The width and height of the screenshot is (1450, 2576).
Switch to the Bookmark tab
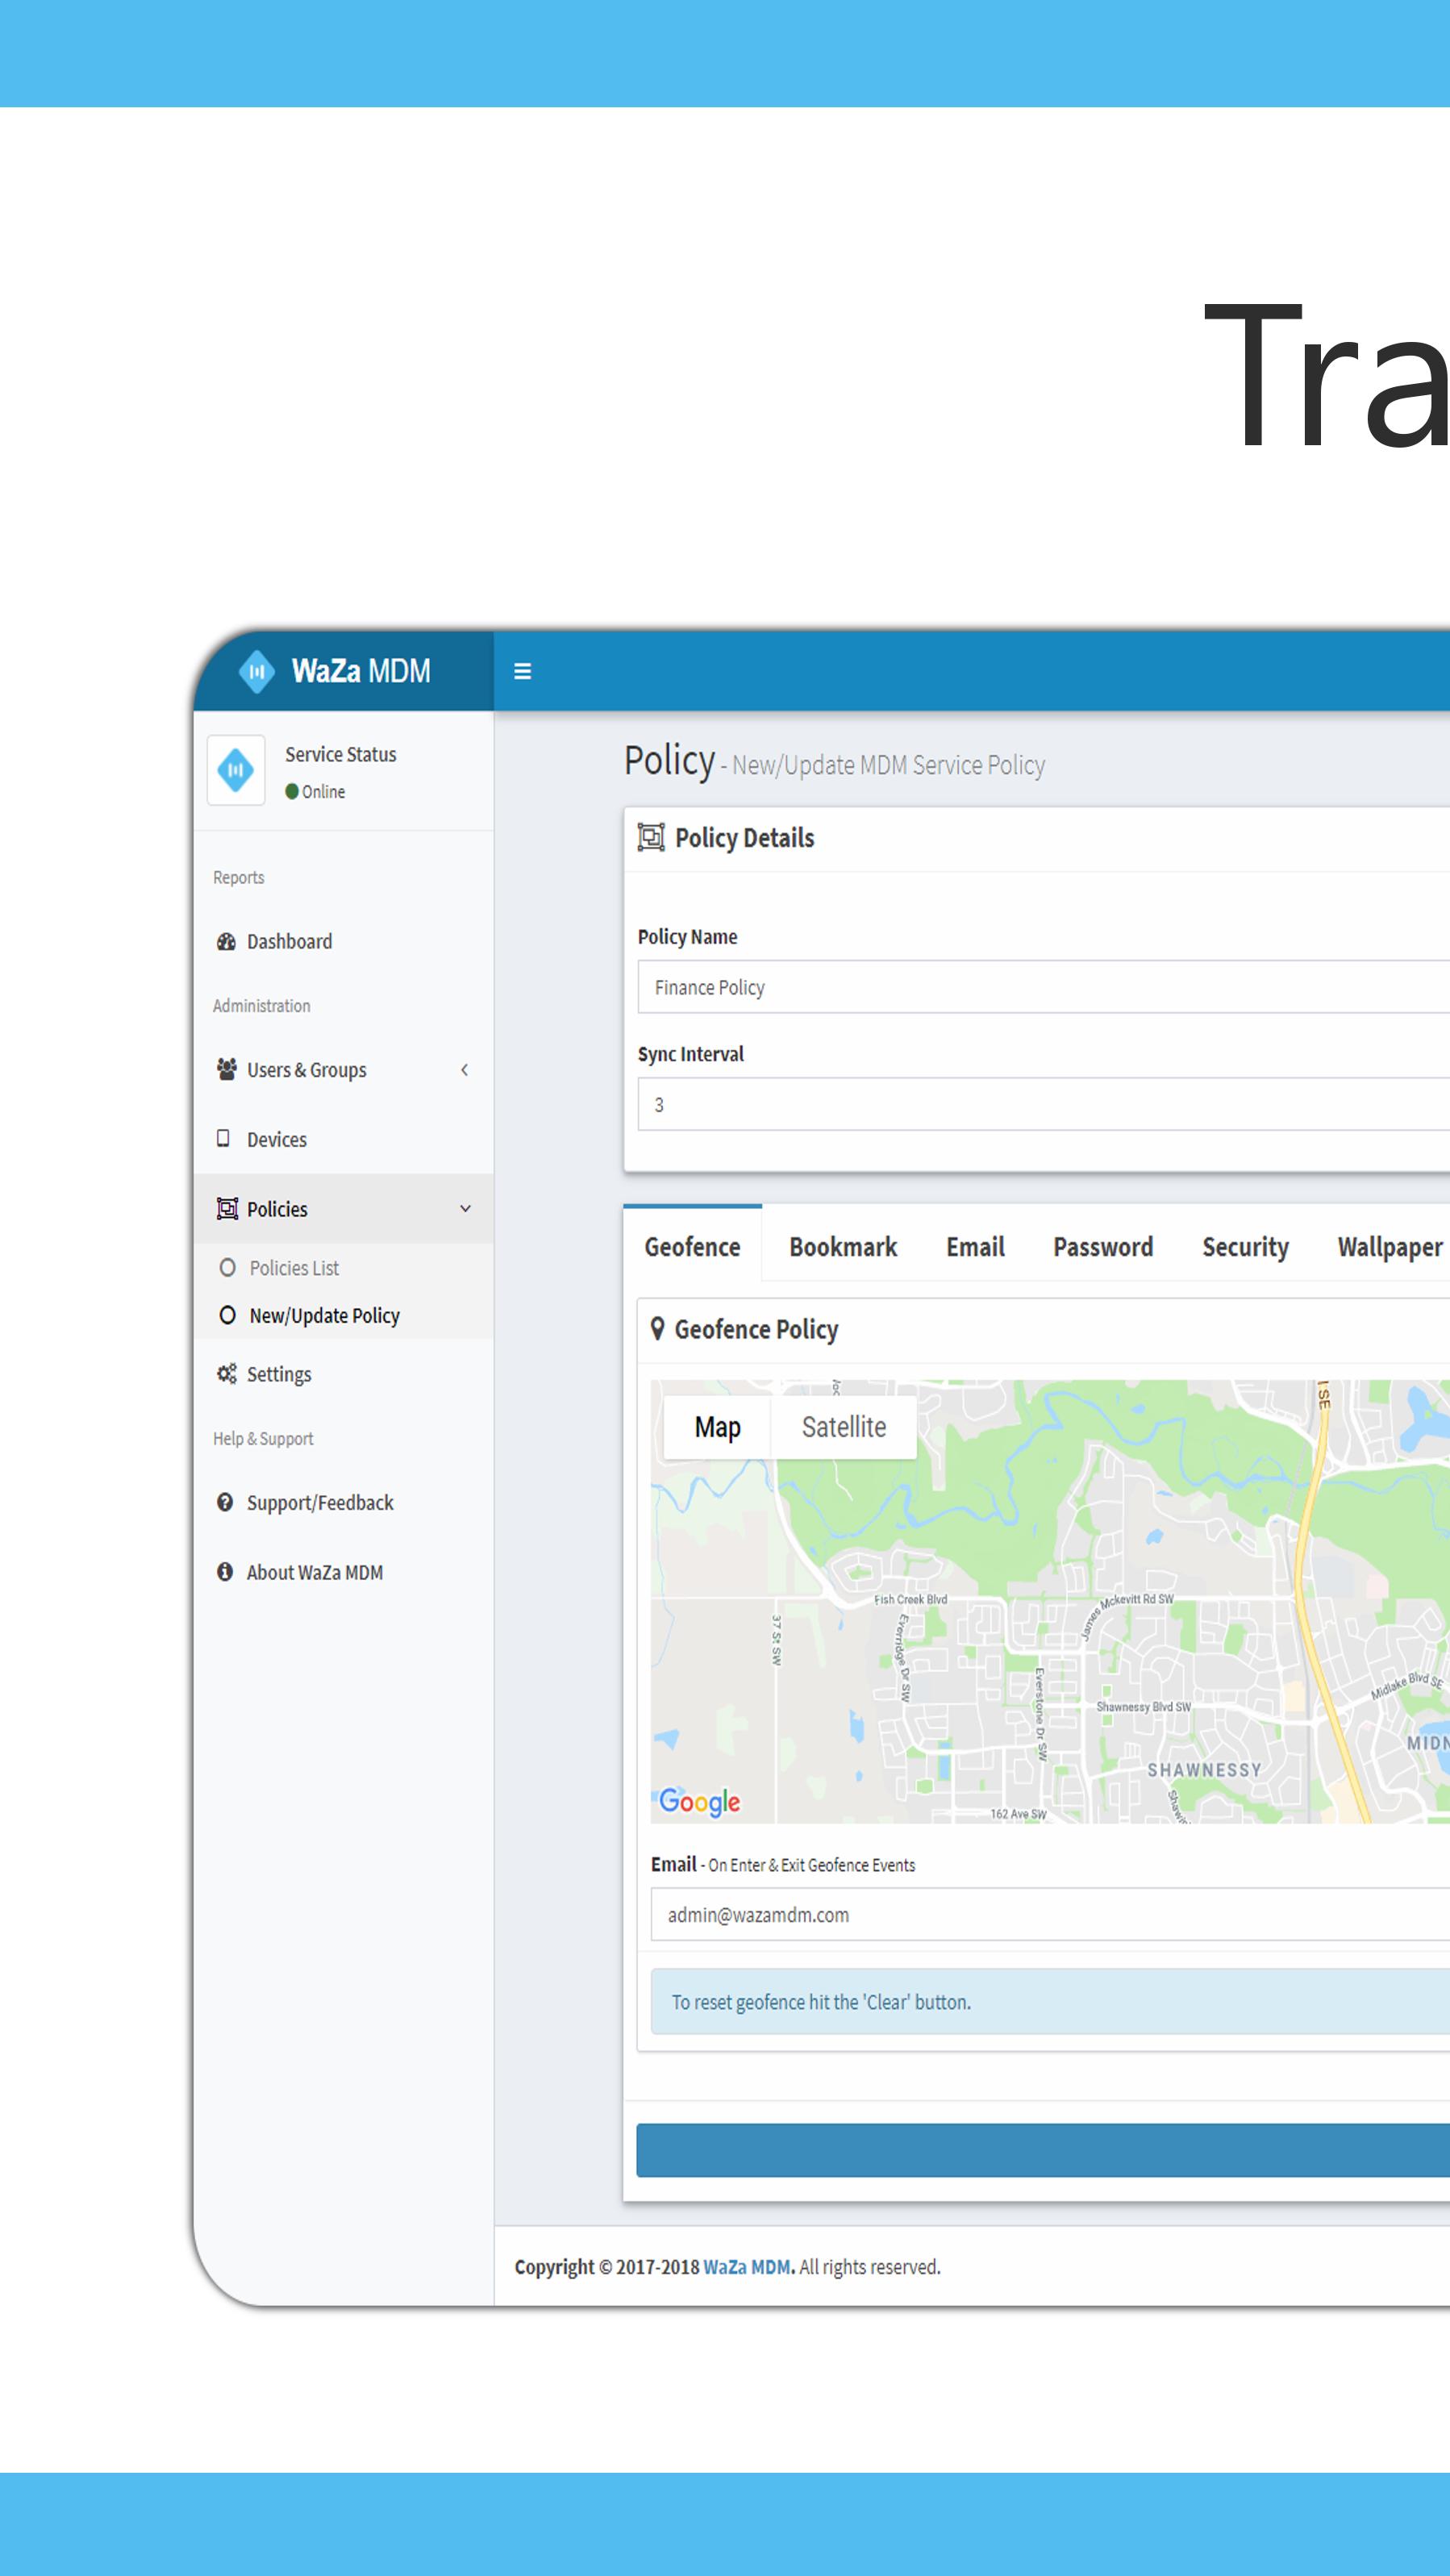843,1246
